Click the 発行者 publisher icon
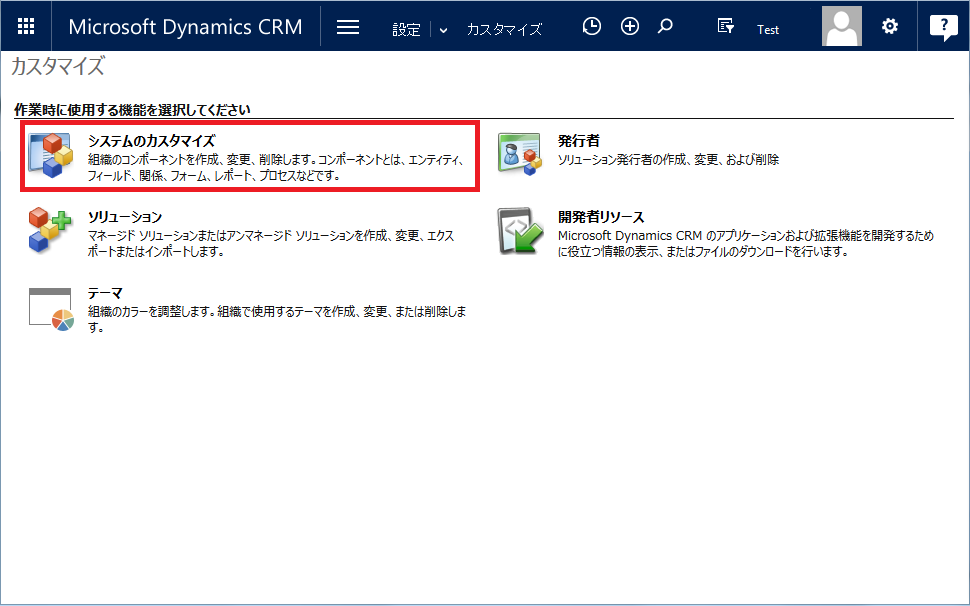The image size is (970, 606). (x=520, y=154)
